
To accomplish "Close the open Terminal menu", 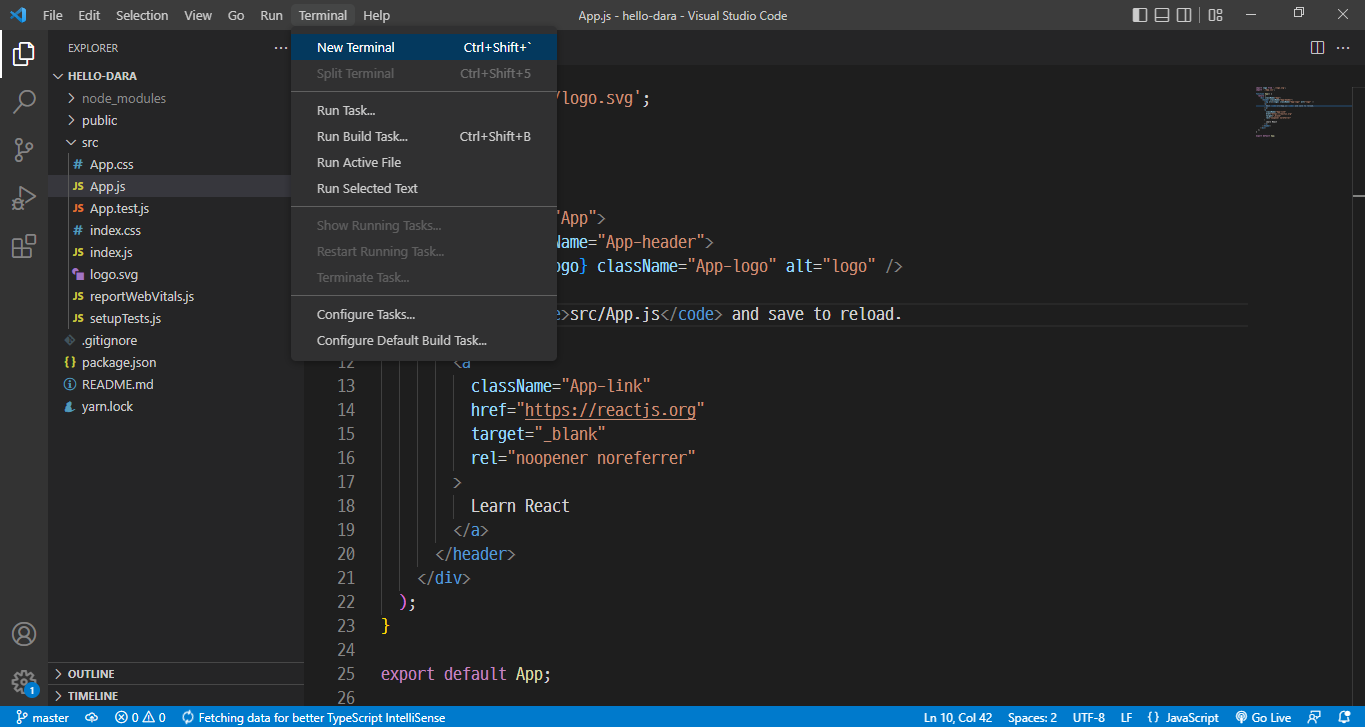I will (323, 15).
